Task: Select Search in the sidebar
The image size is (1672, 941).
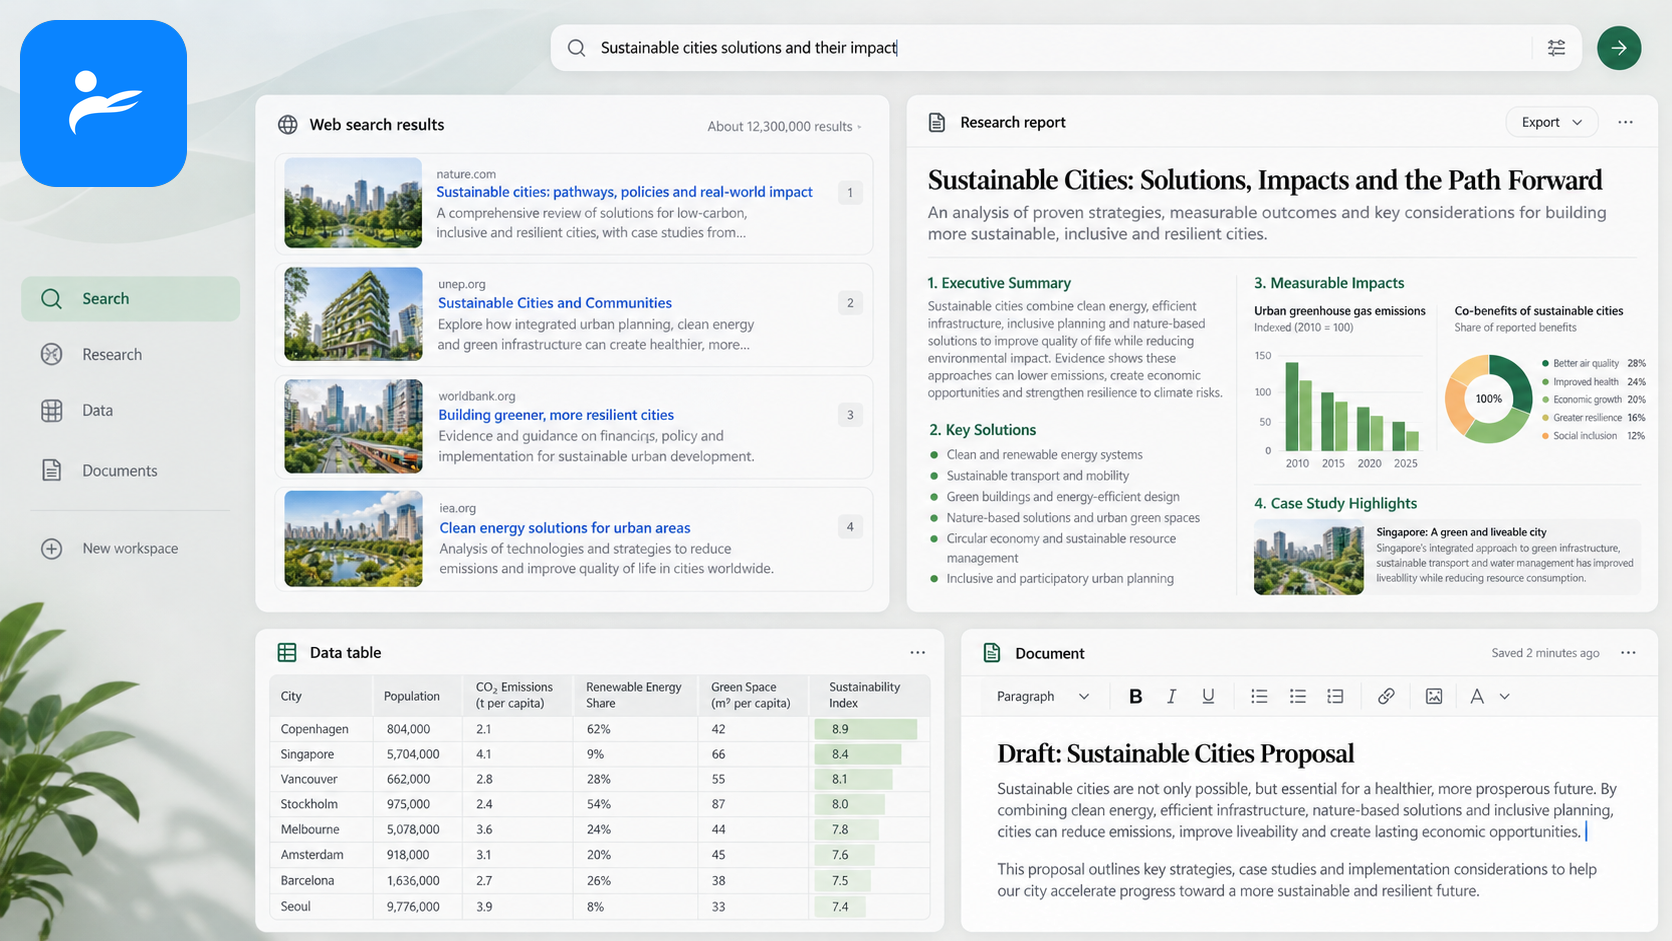Action: click(130, 299)
